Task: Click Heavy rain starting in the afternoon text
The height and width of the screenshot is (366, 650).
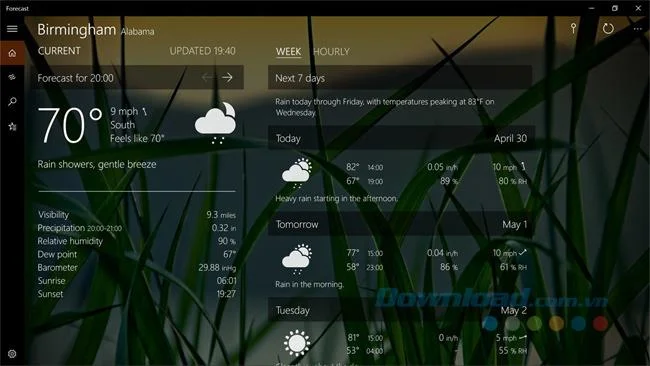Action: [337, 199]
